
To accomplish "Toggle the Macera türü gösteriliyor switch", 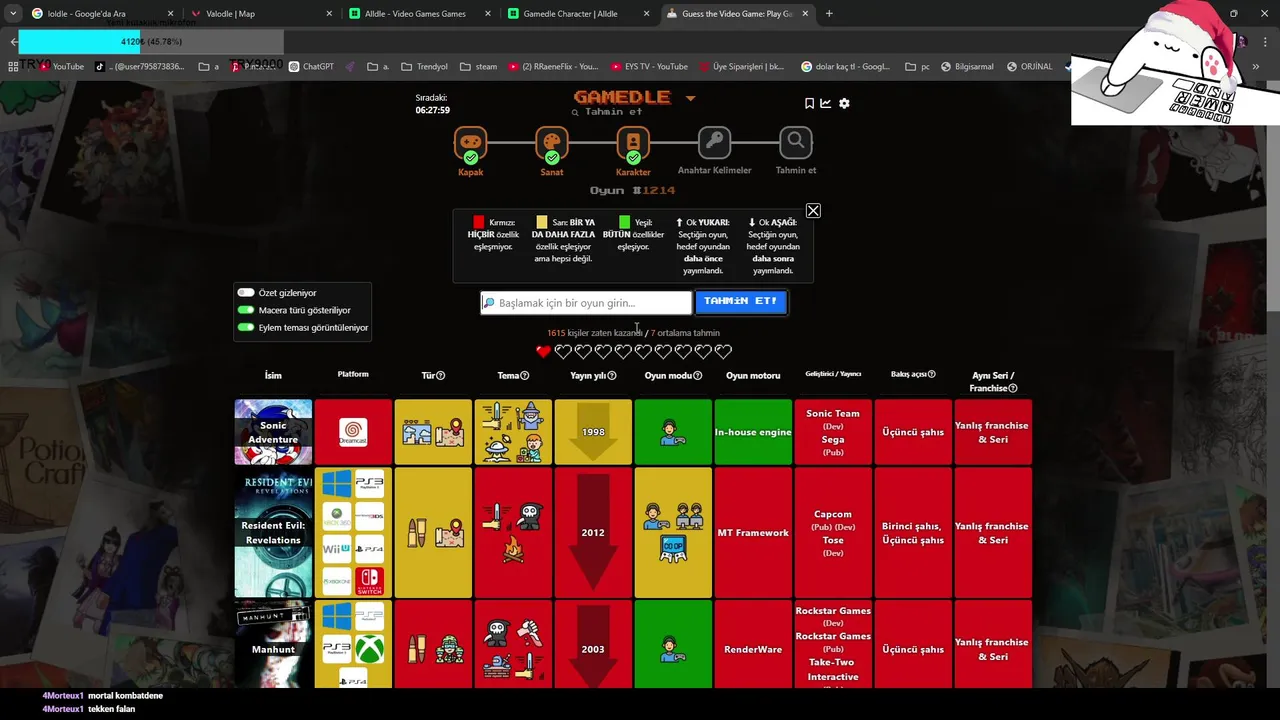I will 246,310.
